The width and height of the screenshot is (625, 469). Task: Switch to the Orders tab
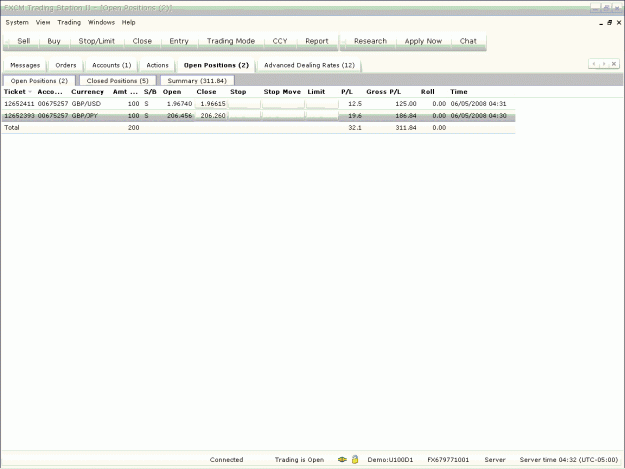pos(66,65)
